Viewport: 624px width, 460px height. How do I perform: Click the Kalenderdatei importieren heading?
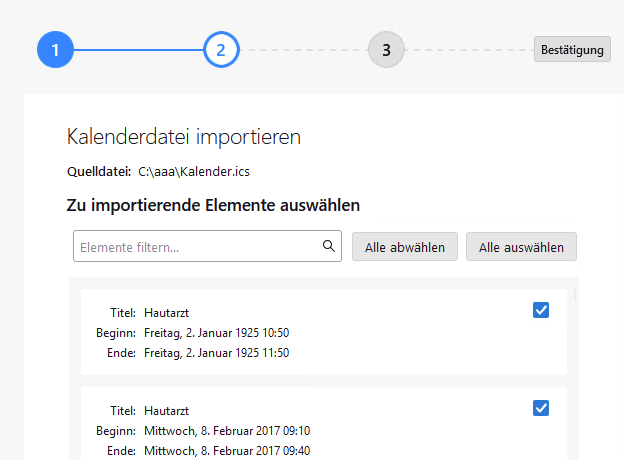coord(183,137)
